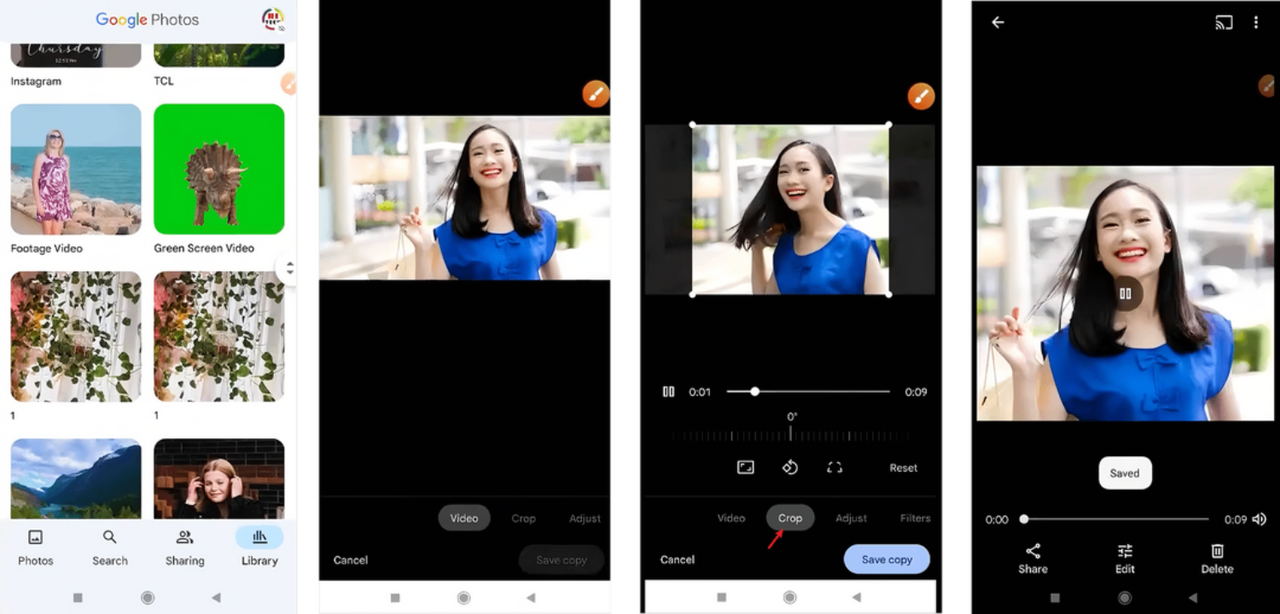Switch to Video tab in the Crop screen
1280x614 pixels.
(x=731, y=518)
